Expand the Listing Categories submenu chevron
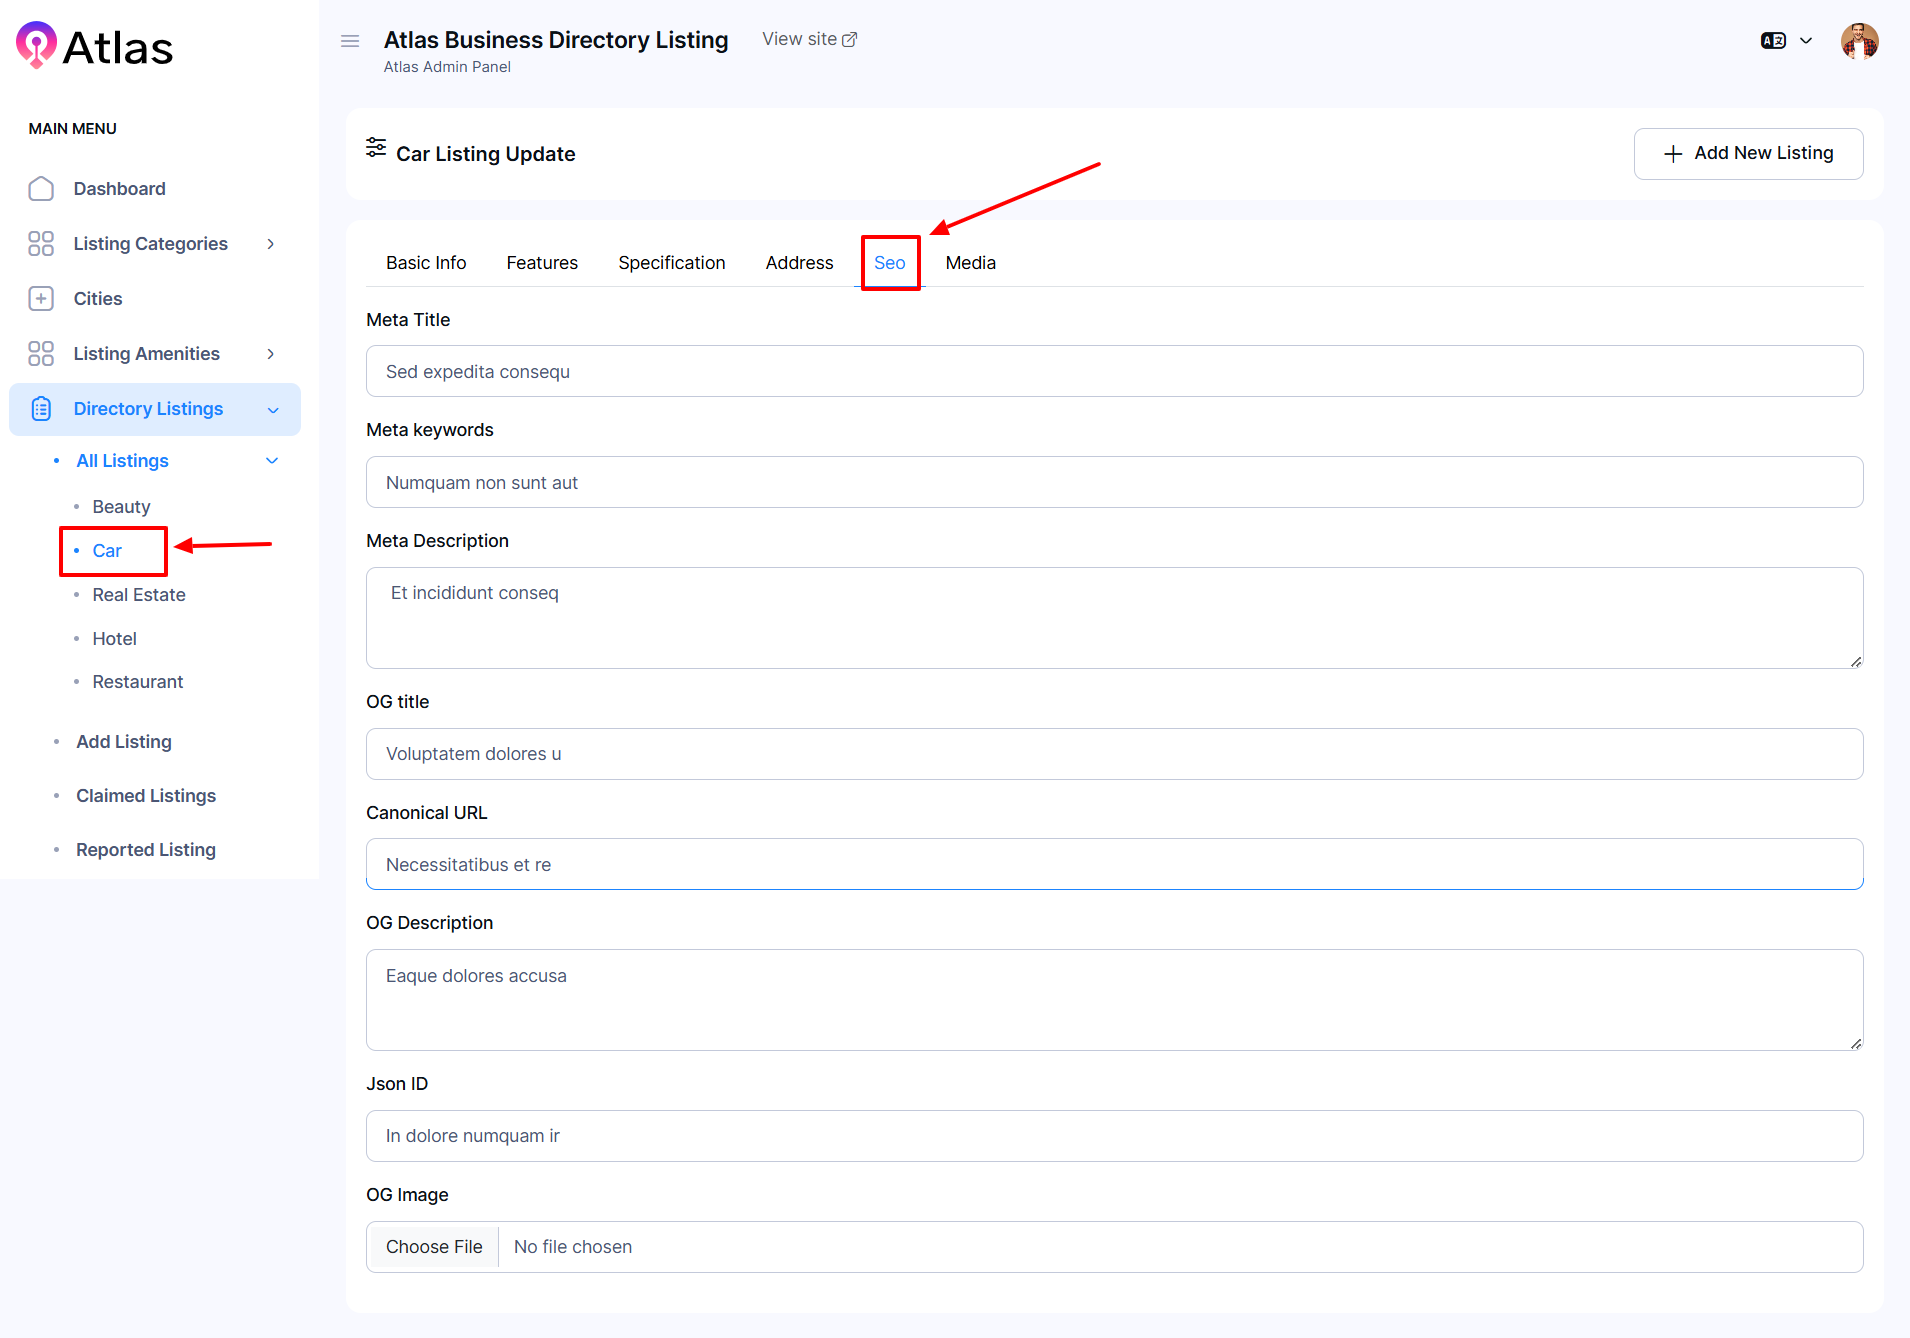The height and width of the screenshot is (1338, 1910). tap(270, 244)
